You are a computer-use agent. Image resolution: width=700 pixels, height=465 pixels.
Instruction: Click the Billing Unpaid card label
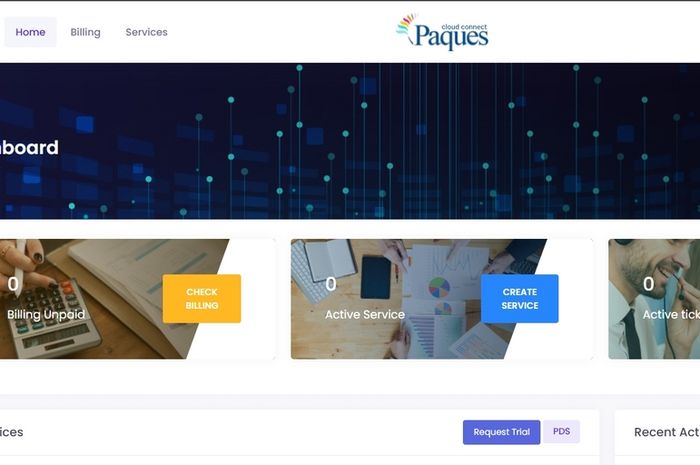coord(46,314)
